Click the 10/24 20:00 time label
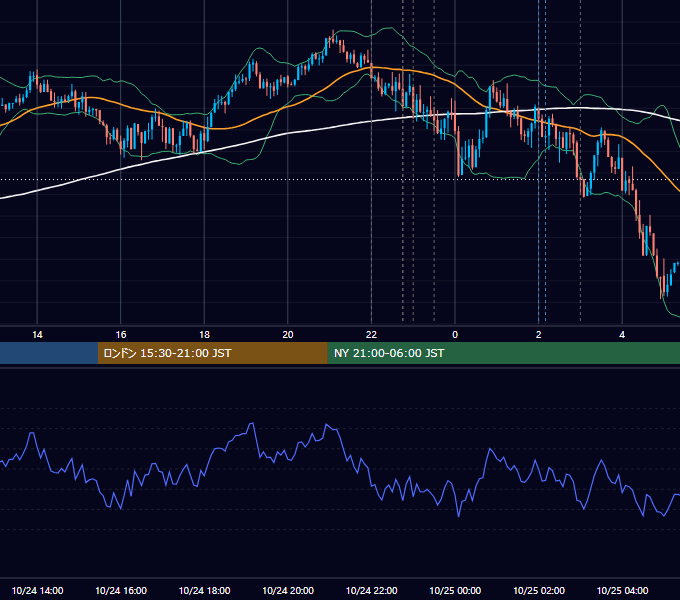The width and height of the screenshot is (680, 600). (x=288, y=590)
